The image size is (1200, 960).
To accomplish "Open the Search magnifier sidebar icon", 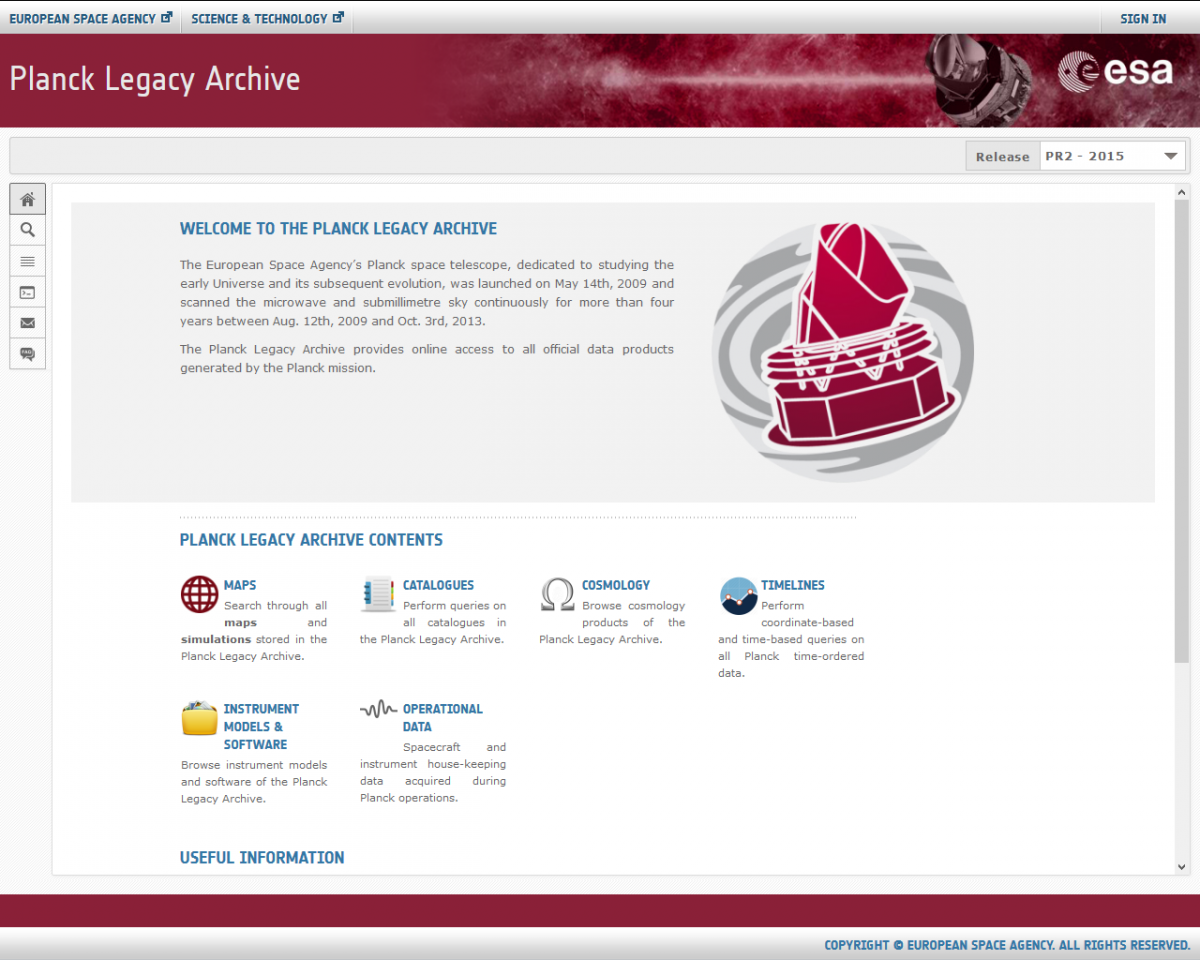I will [28, 230].
